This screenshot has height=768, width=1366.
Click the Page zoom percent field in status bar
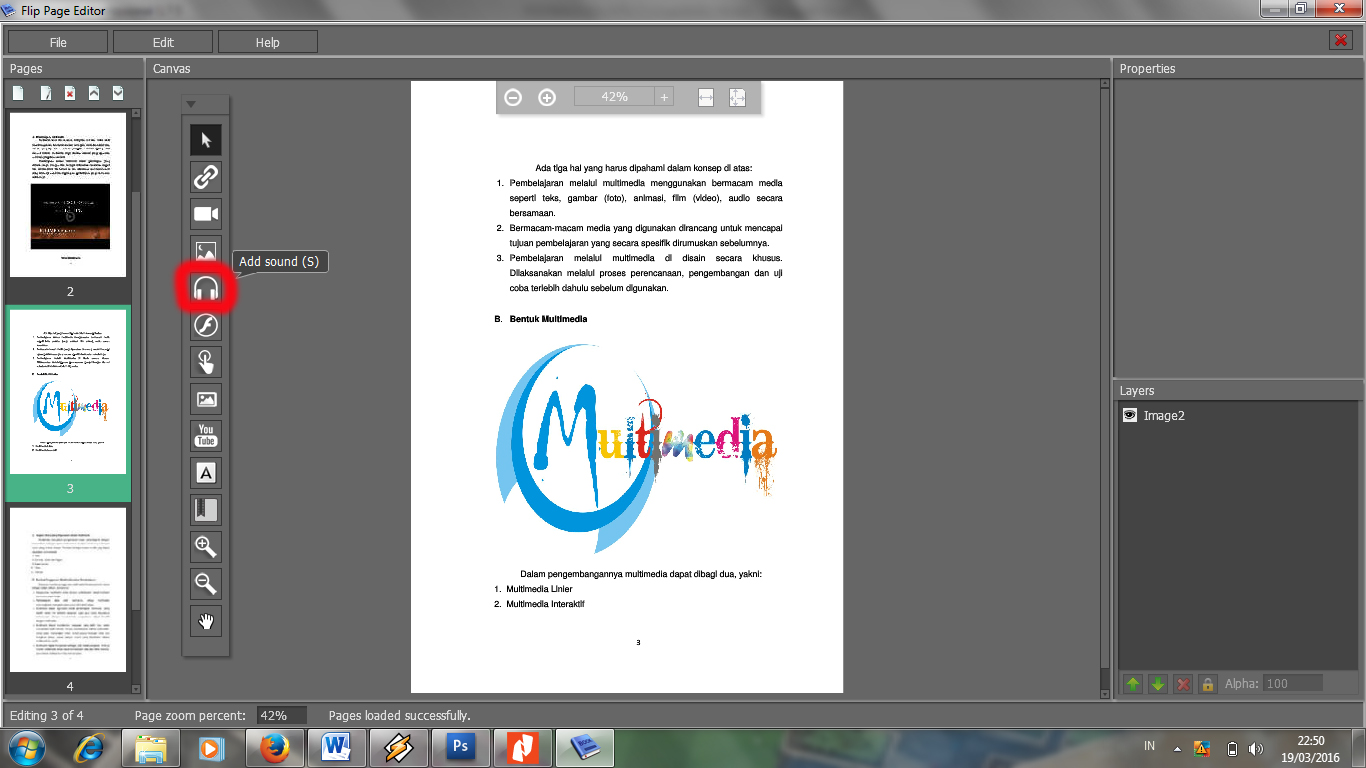click(x=281, y=716)
